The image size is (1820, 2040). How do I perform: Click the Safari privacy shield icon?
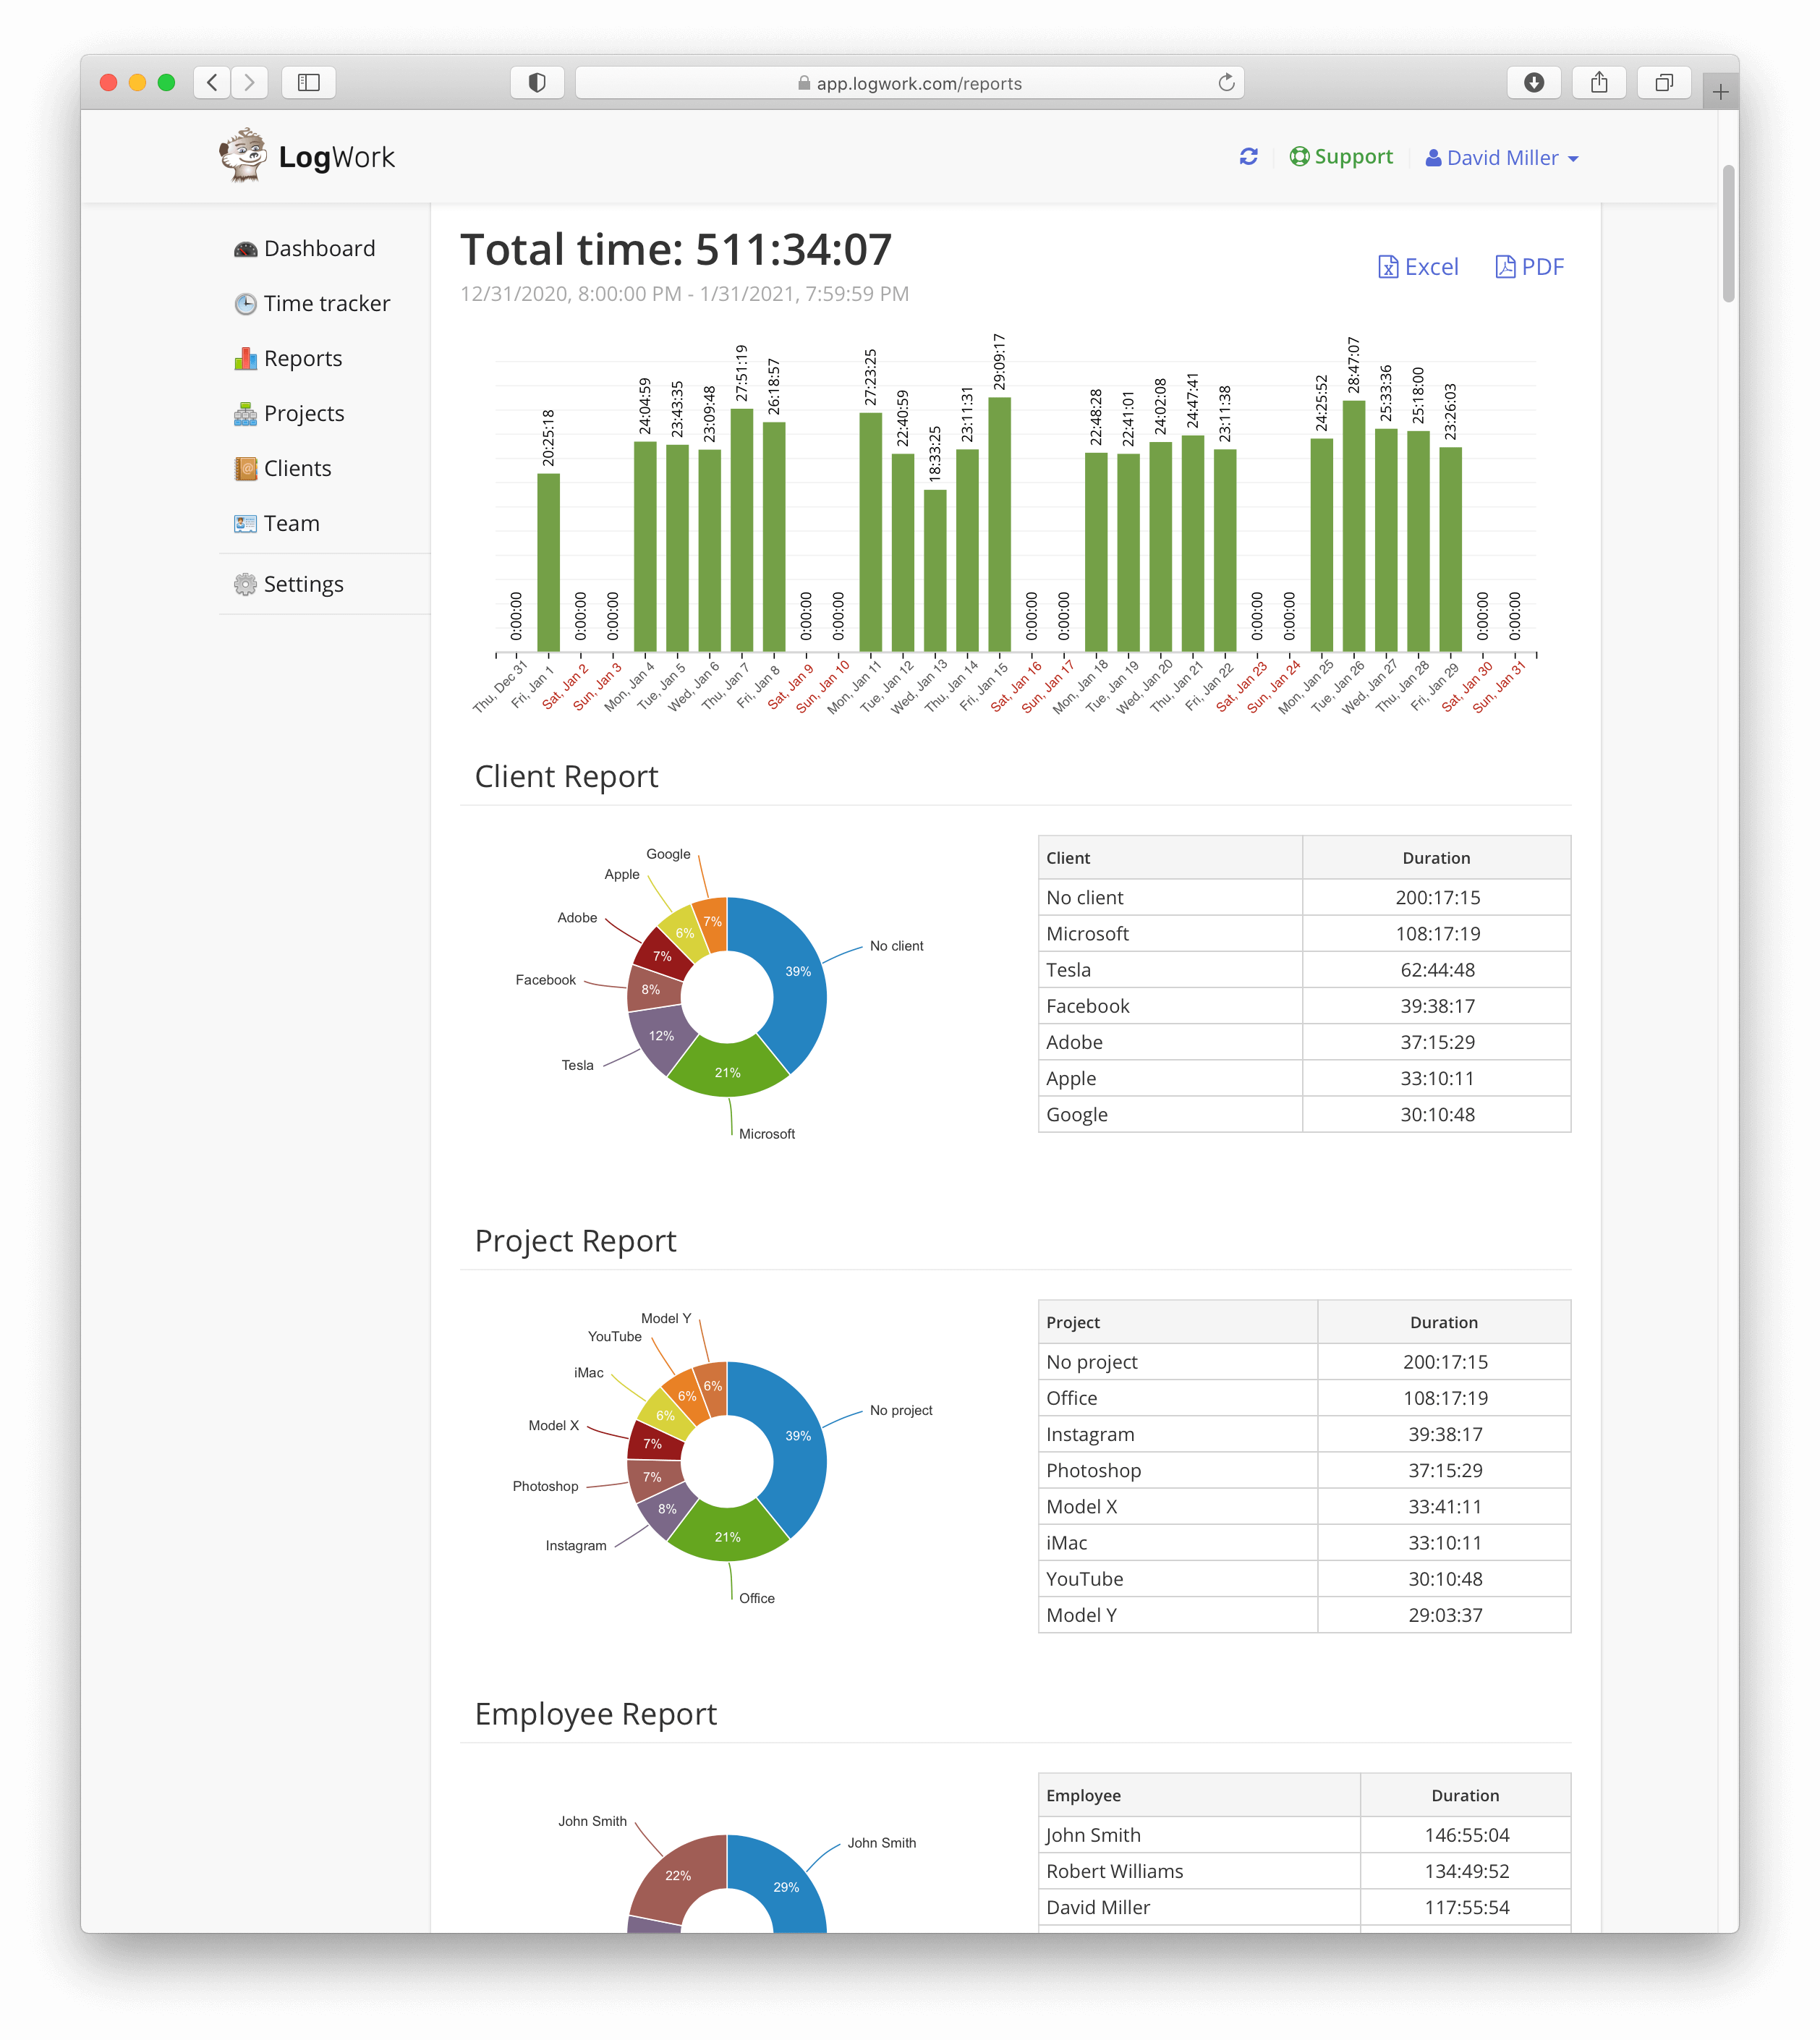(x=537, y=83)
